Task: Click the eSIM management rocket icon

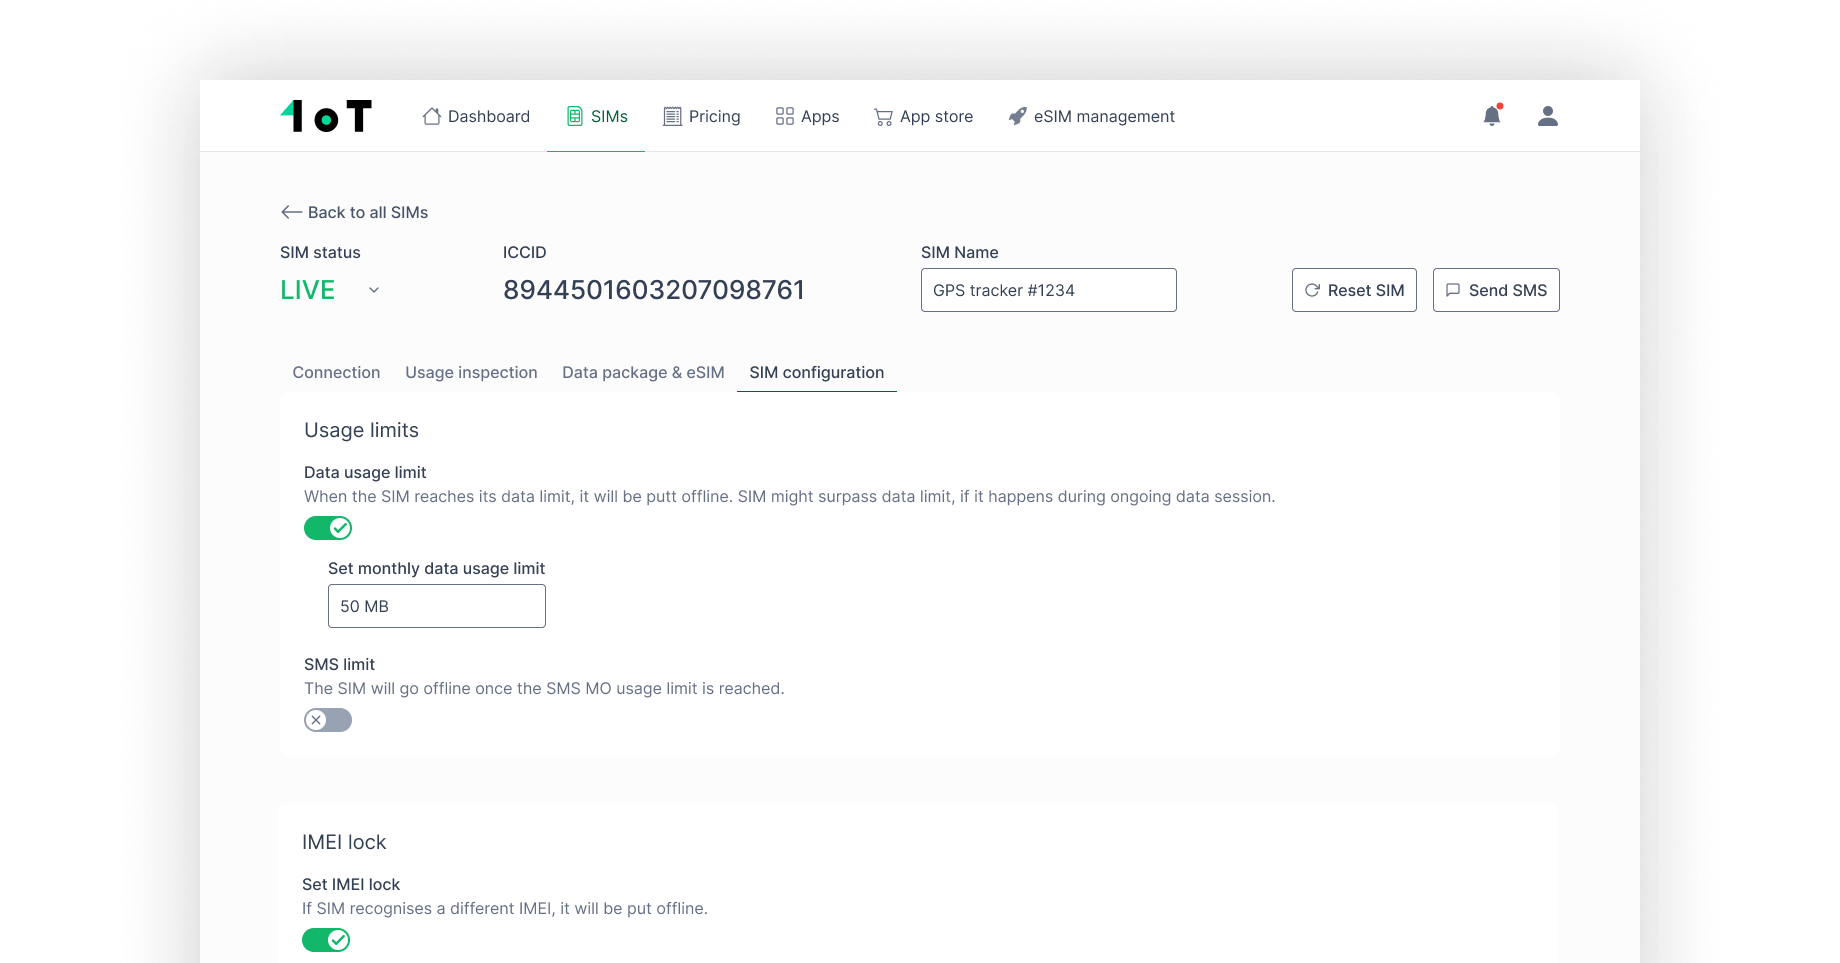Action: click(x=1017, y=116)
